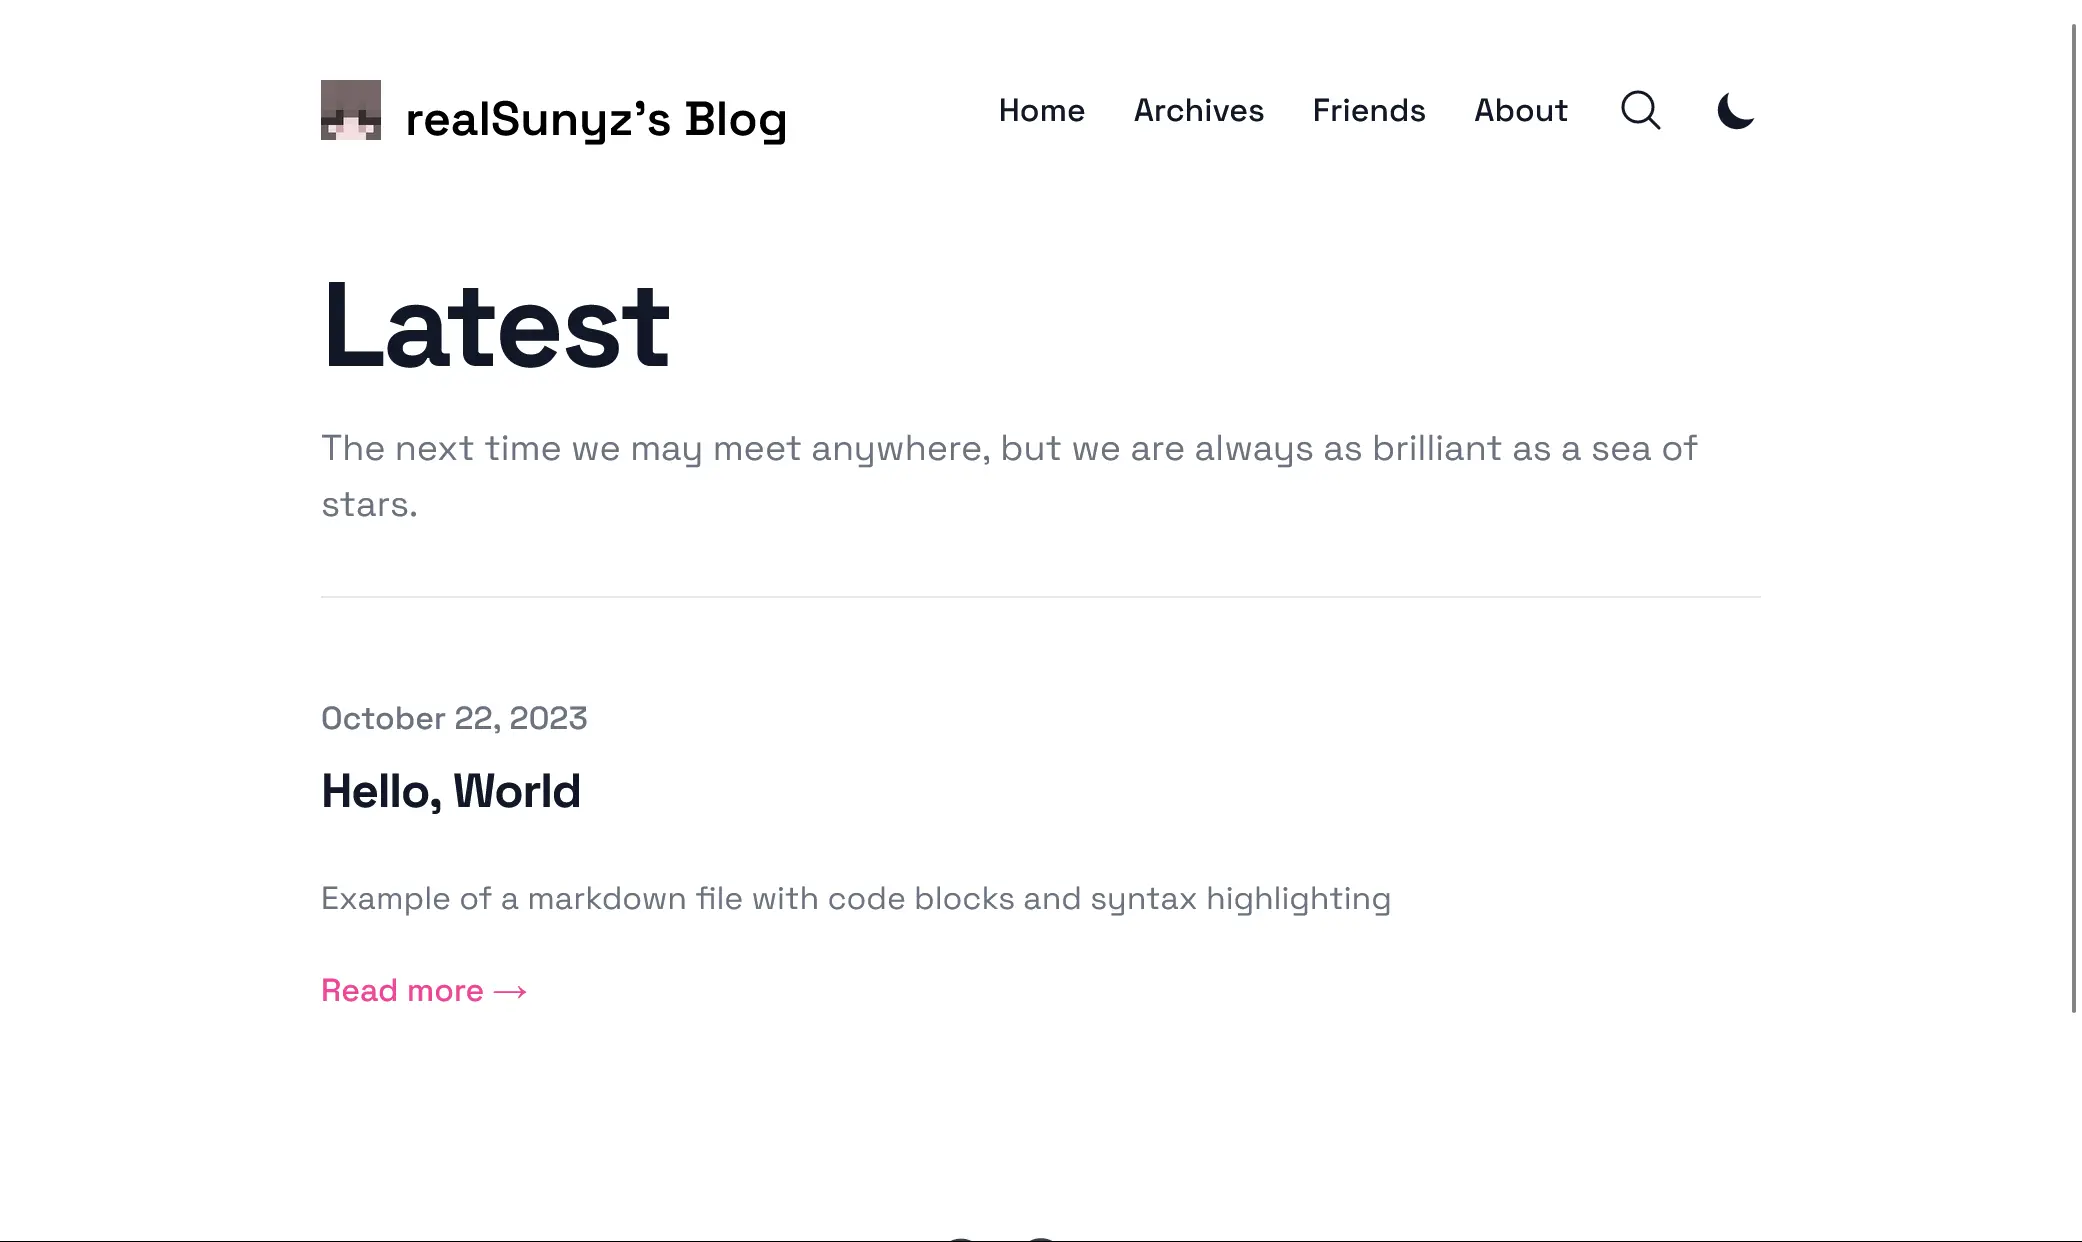Viewport: 2082px width, 1242px height.
Task: Click the arrow beside Read more
Action: click(510, 991)
